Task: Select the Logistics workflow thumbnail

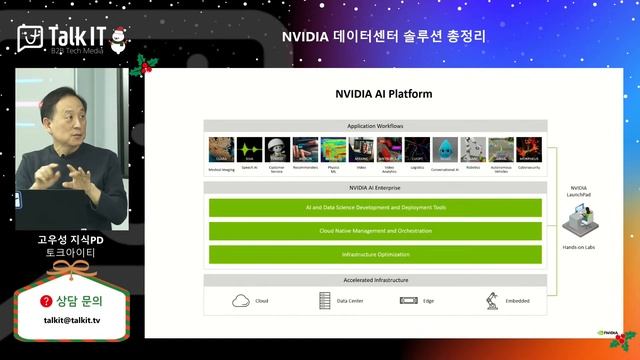Action: point(417,149)
